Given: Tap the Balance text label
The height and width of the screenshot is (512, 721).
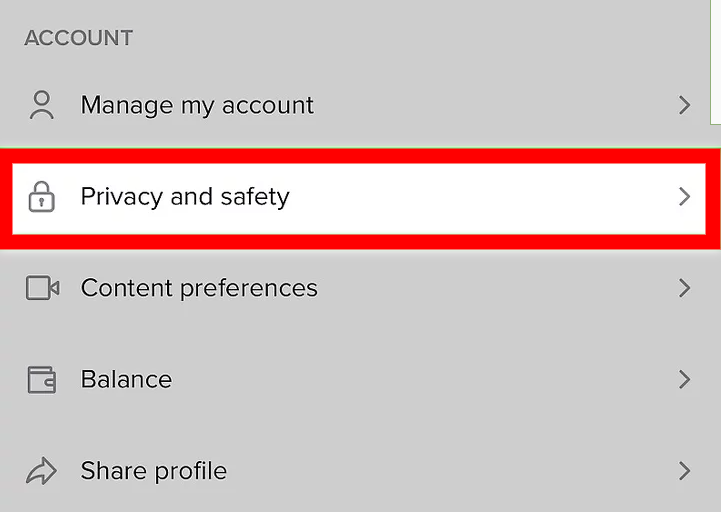Looking at the screenshot, I should tap(126, 379).
